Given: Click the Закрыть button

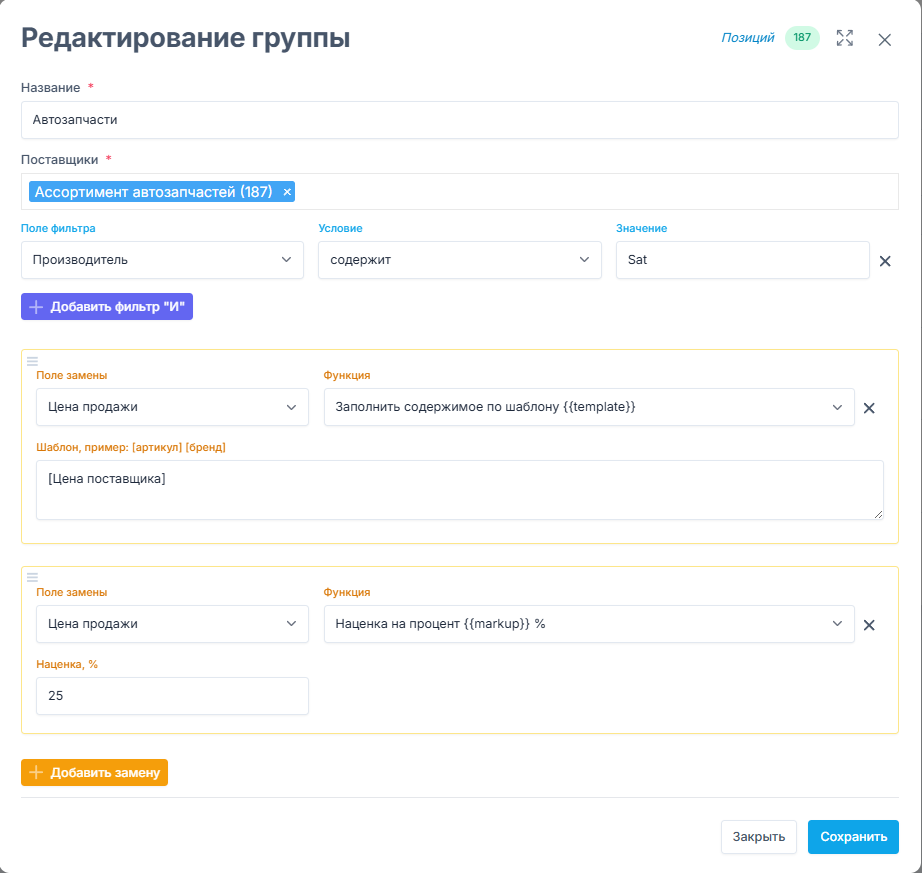Looking at the screenshot, I should [759, 837].
